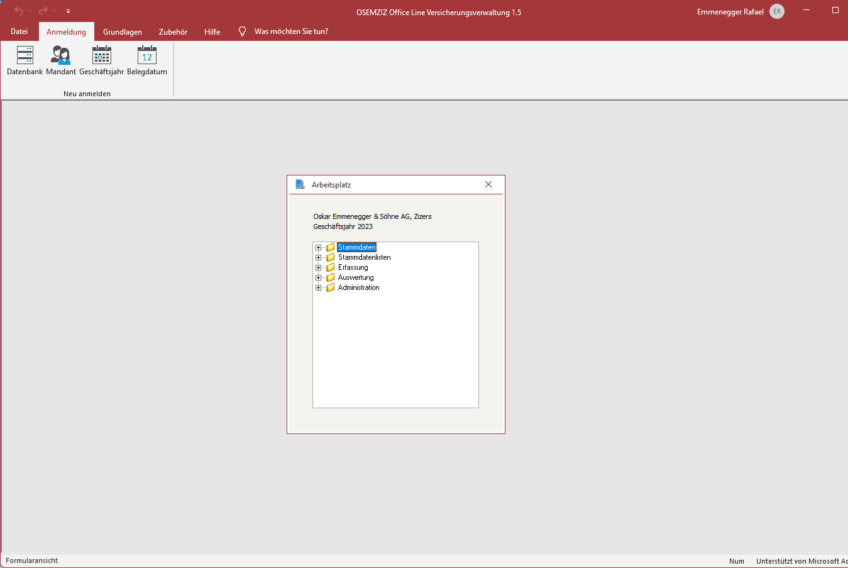Click the Belegdatum date icon
This screenshot has height=568, width=848.
point(147,57)
